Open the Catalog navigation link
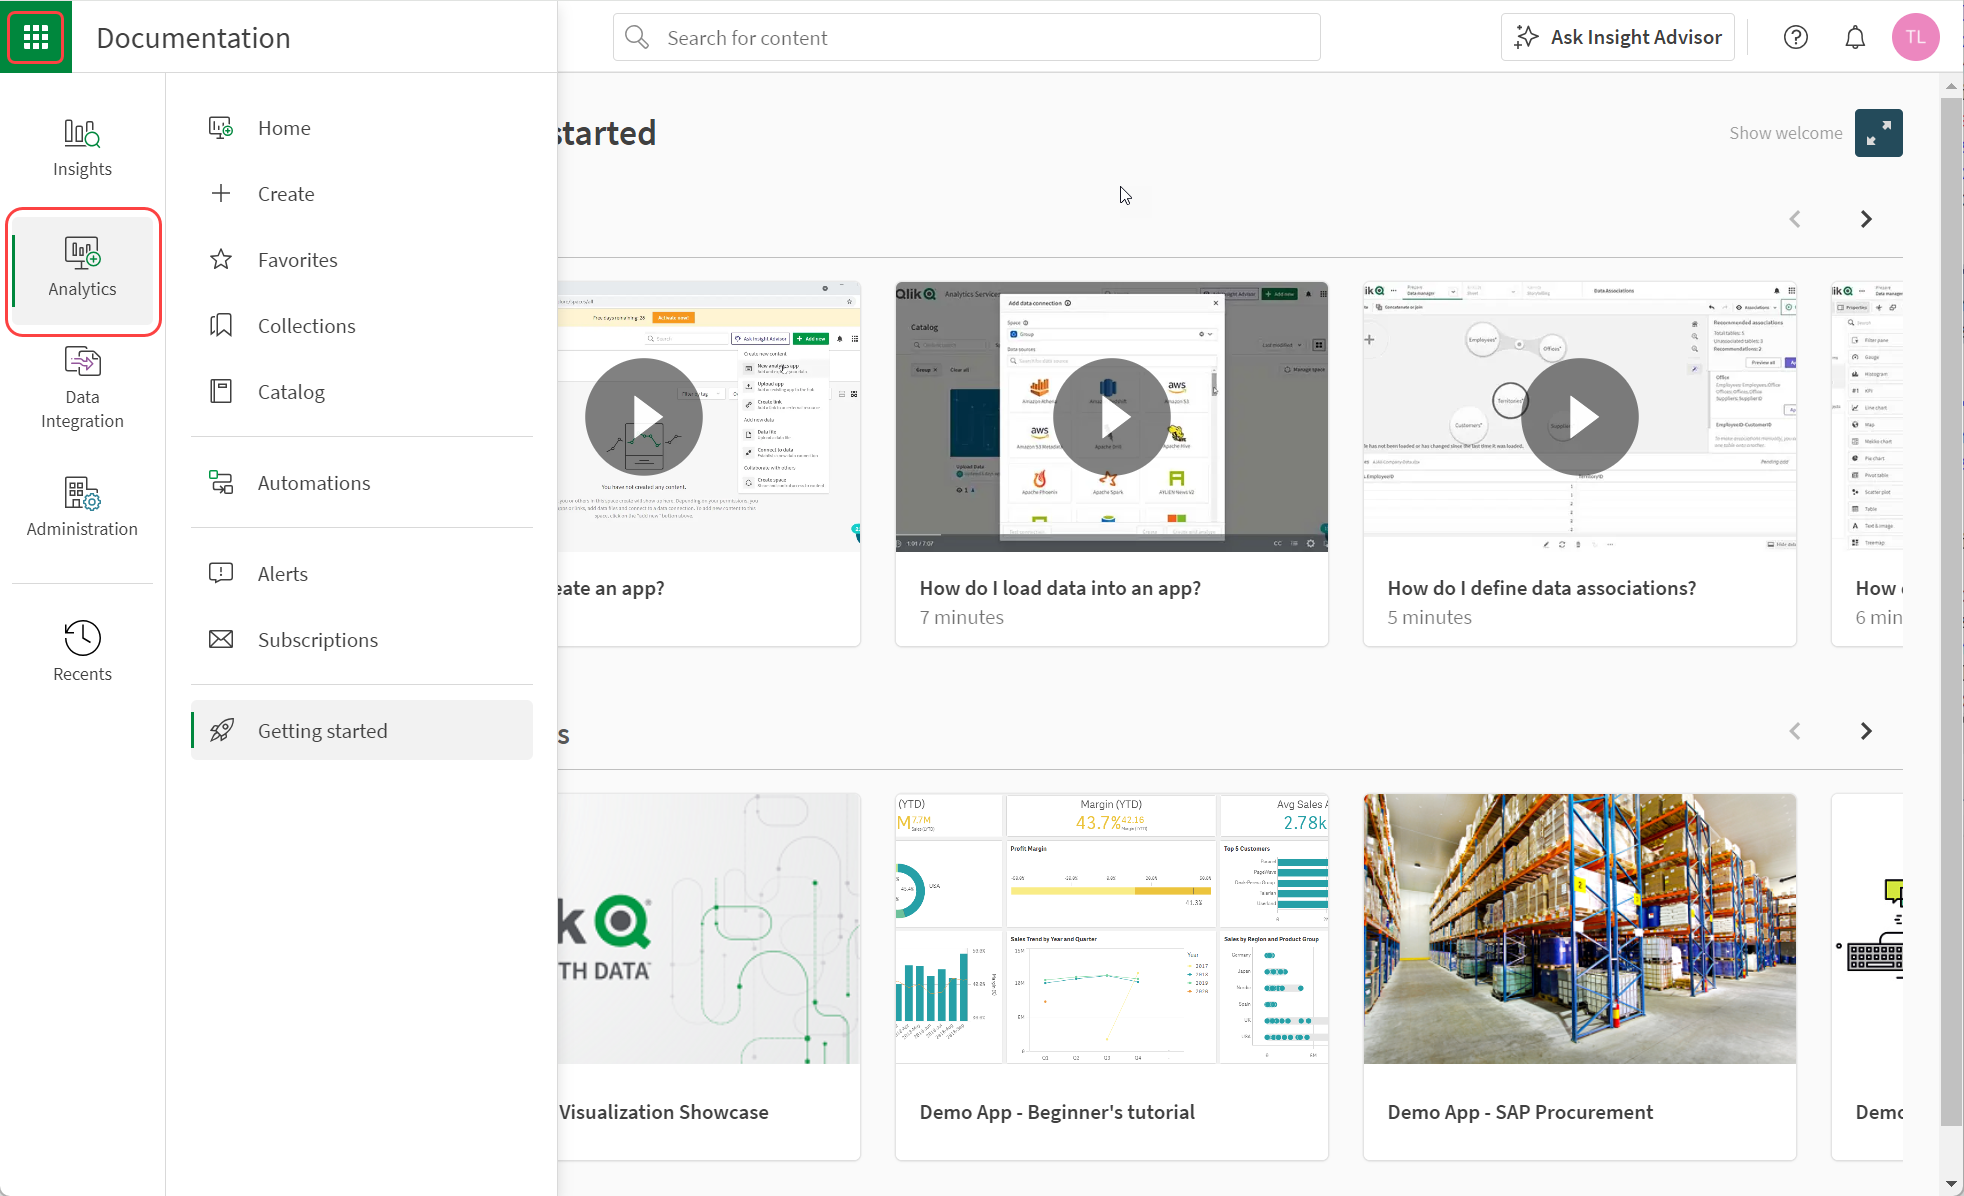Image resolution: width=1964 pixels, height=1196 pixels. [x=292, y=391]
